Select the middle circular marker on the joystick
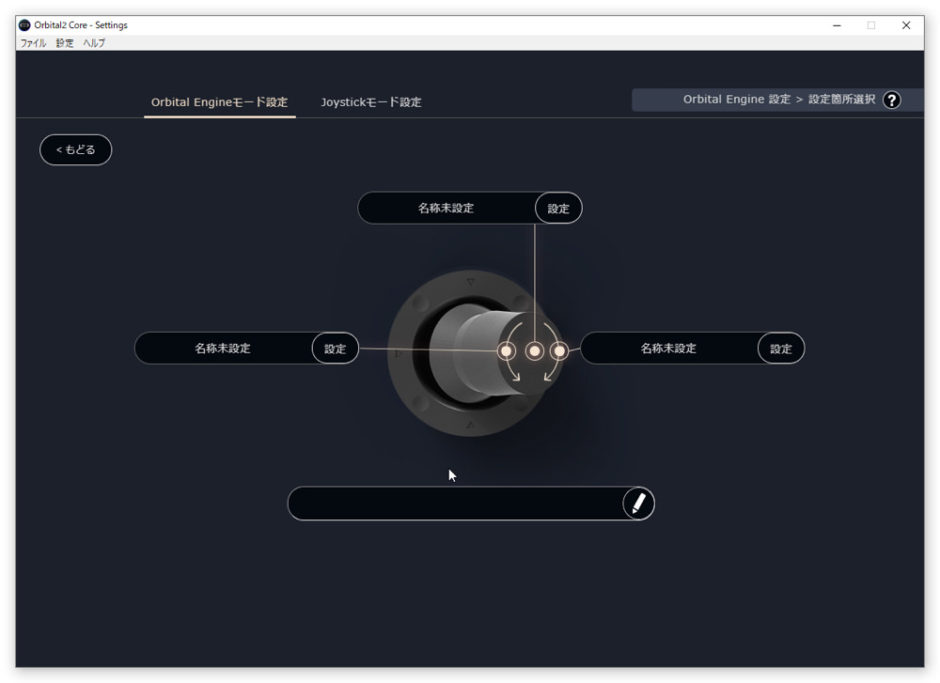This screenshot has height=683, width=940. [535, 351]
